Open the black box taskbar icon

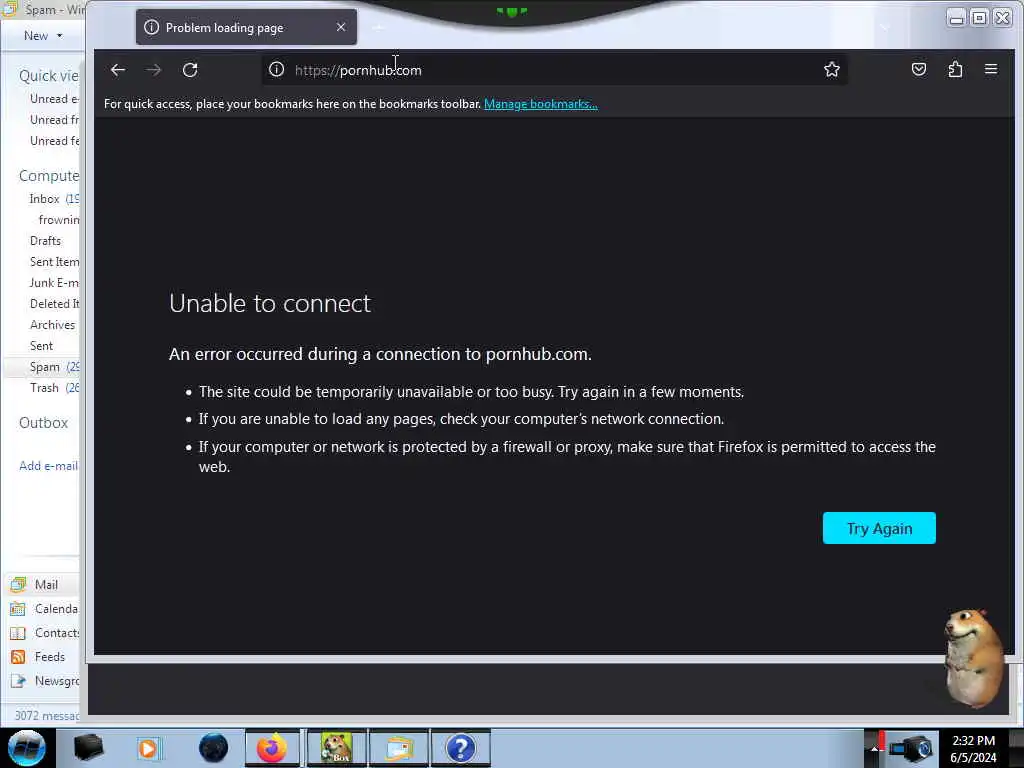89,748
